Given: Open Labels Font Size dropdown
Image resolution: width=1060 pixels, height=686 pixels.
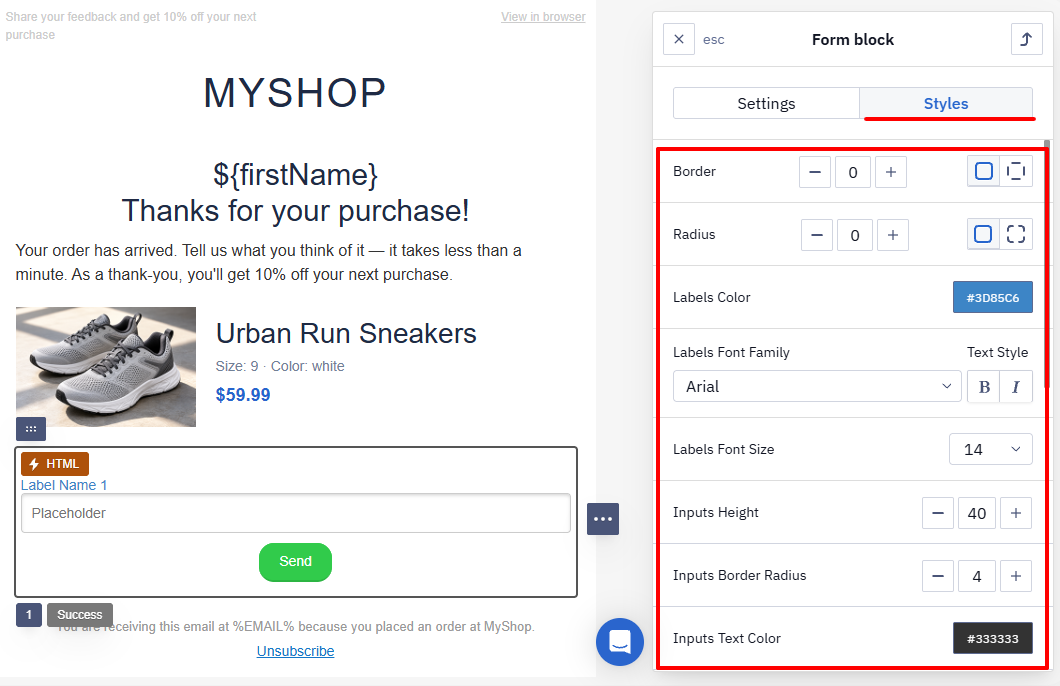Looking at the screenshot, I should click(x=990, y=449).
